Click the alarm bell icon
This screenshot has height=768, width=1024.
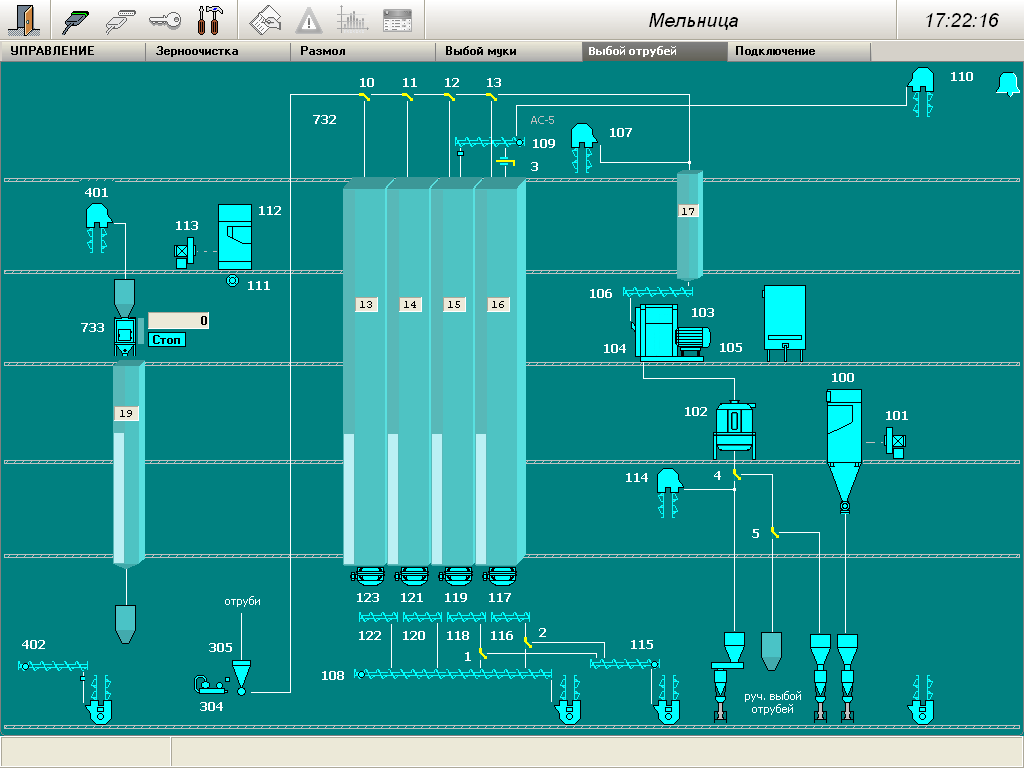[x=1006, y=85]
